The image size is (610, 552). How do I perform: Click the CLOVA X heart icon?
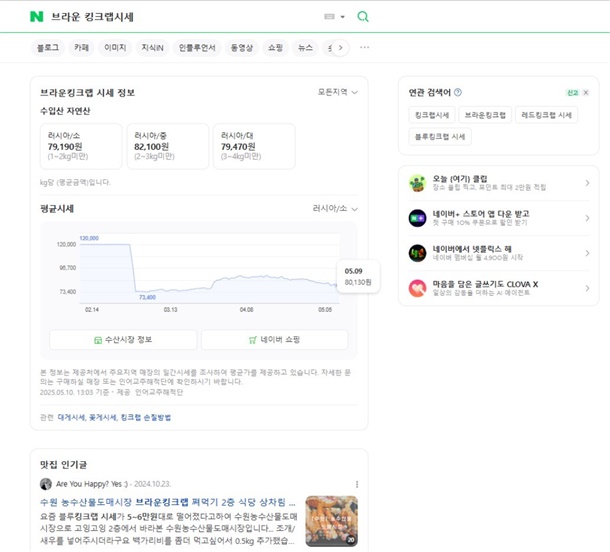point(417,288)
